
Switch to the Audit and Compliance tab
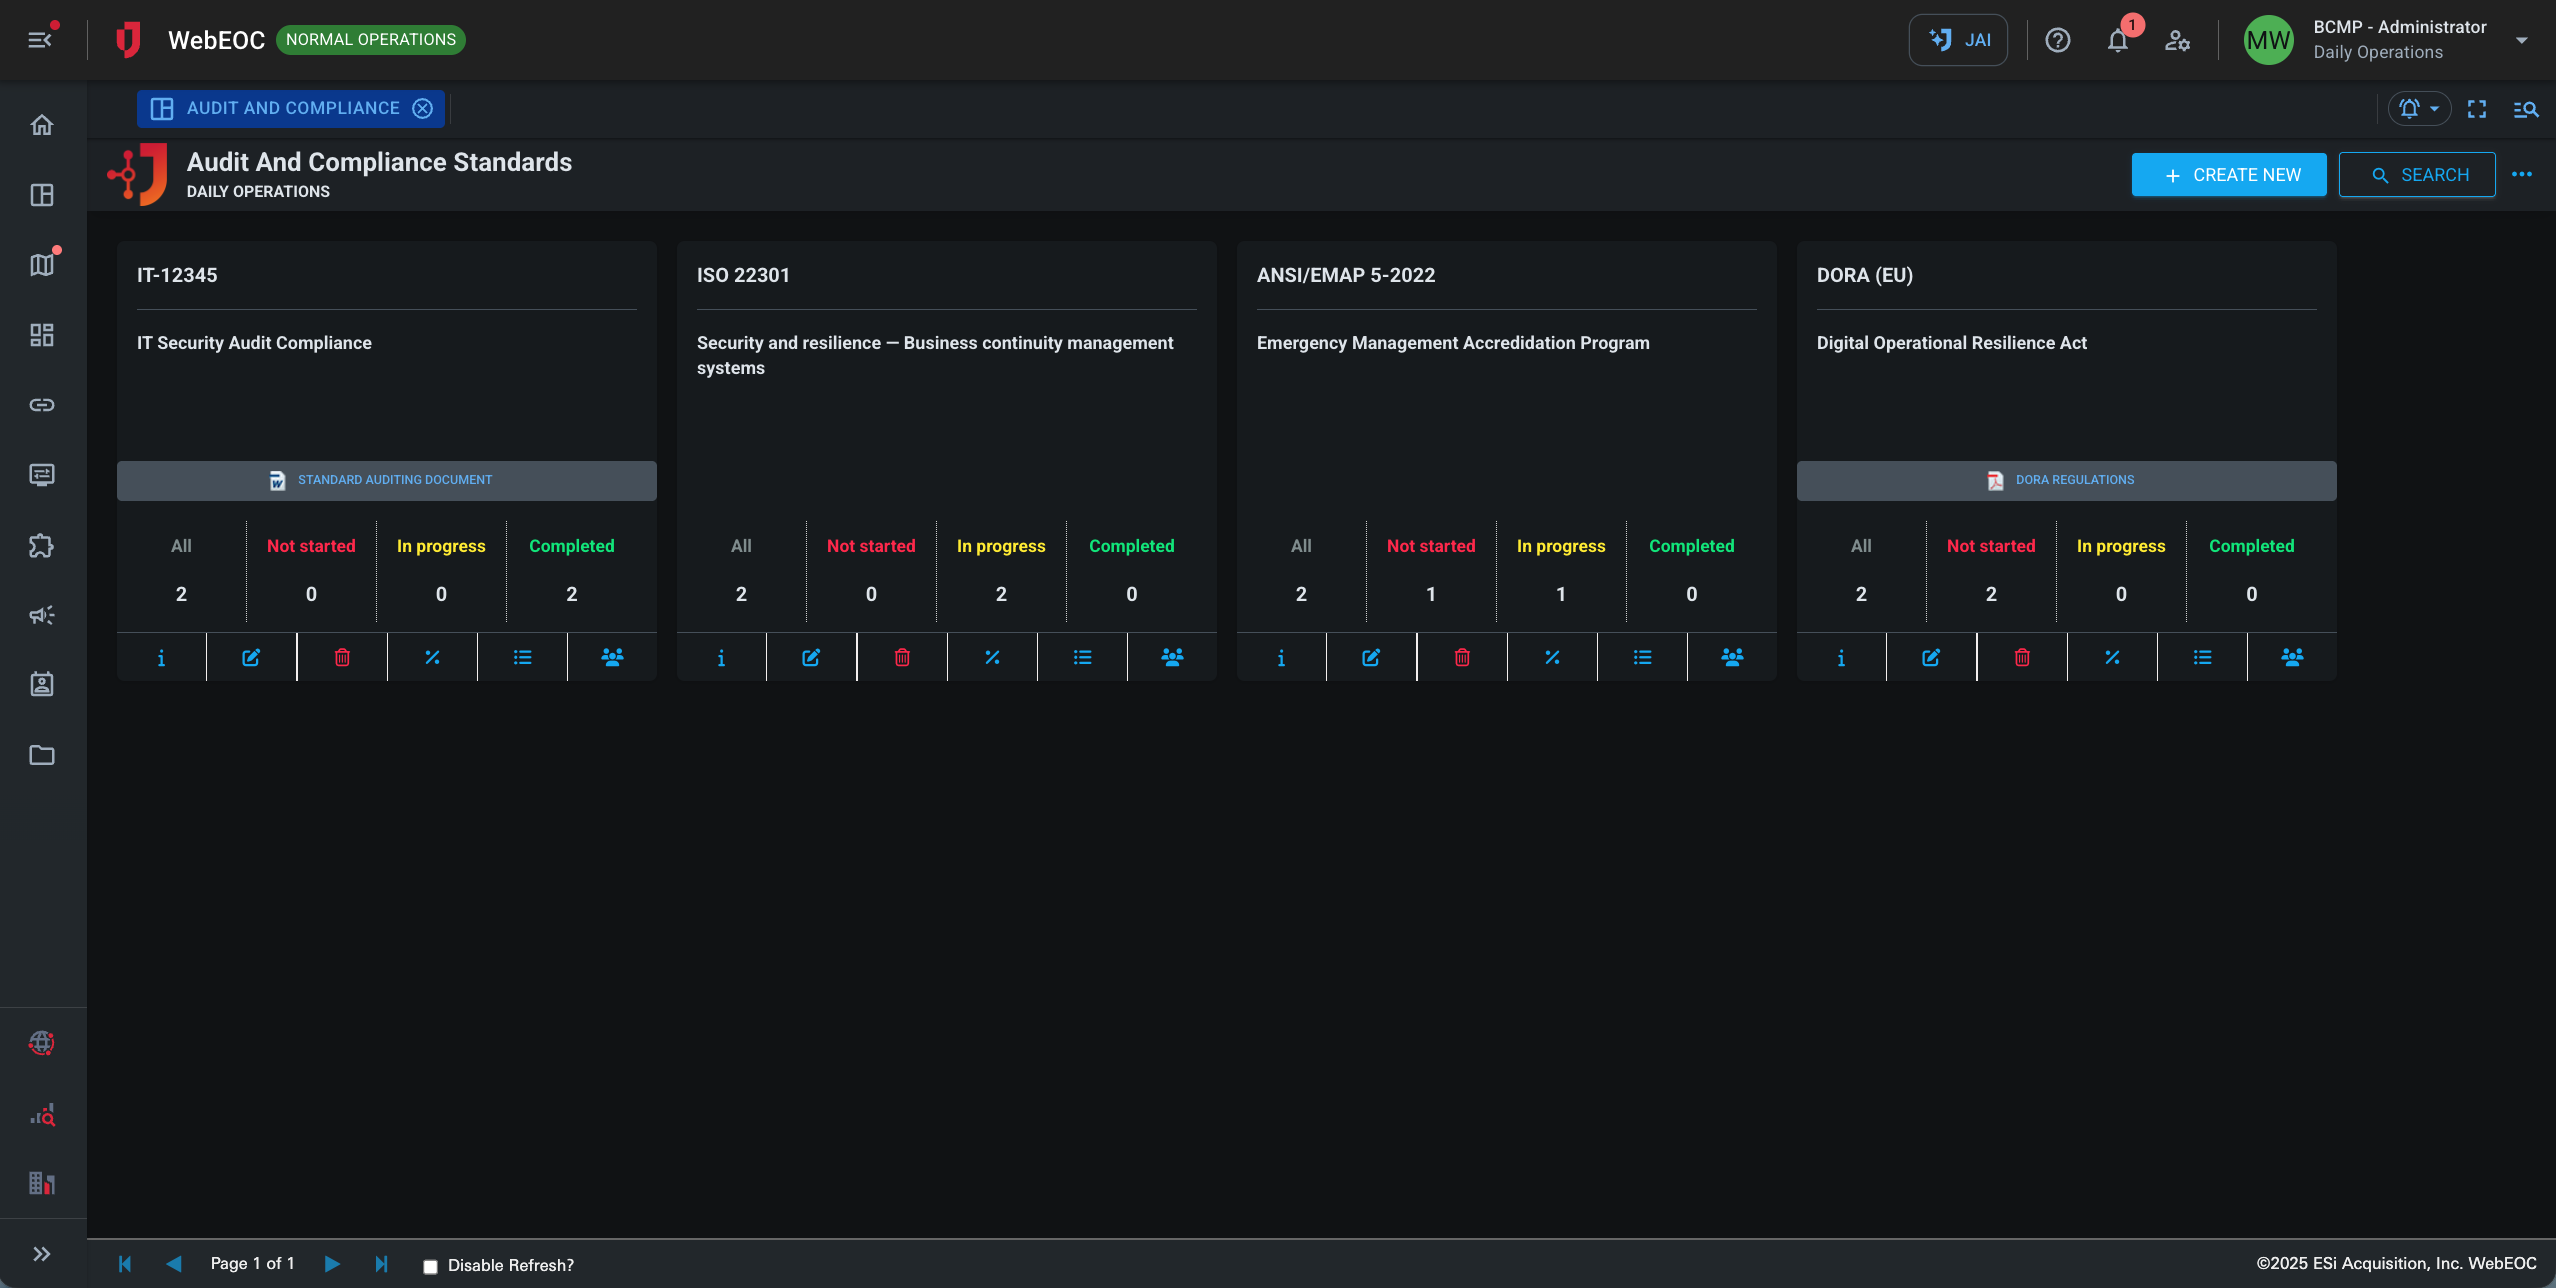click(x=292, y=108)
